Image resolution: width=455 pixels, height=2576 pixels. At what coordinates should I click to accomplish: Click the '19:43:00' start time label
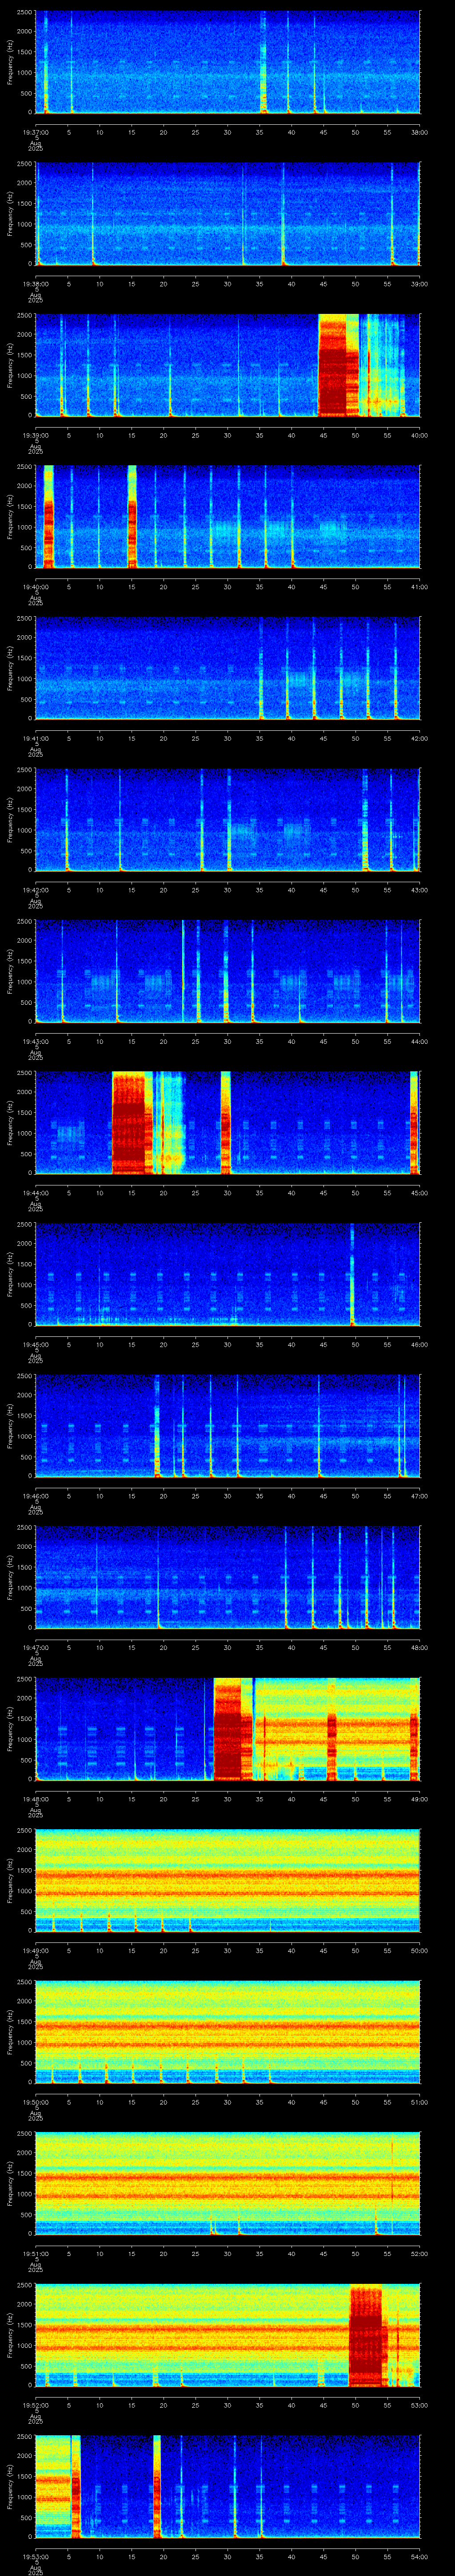(x=35, y=1041)
